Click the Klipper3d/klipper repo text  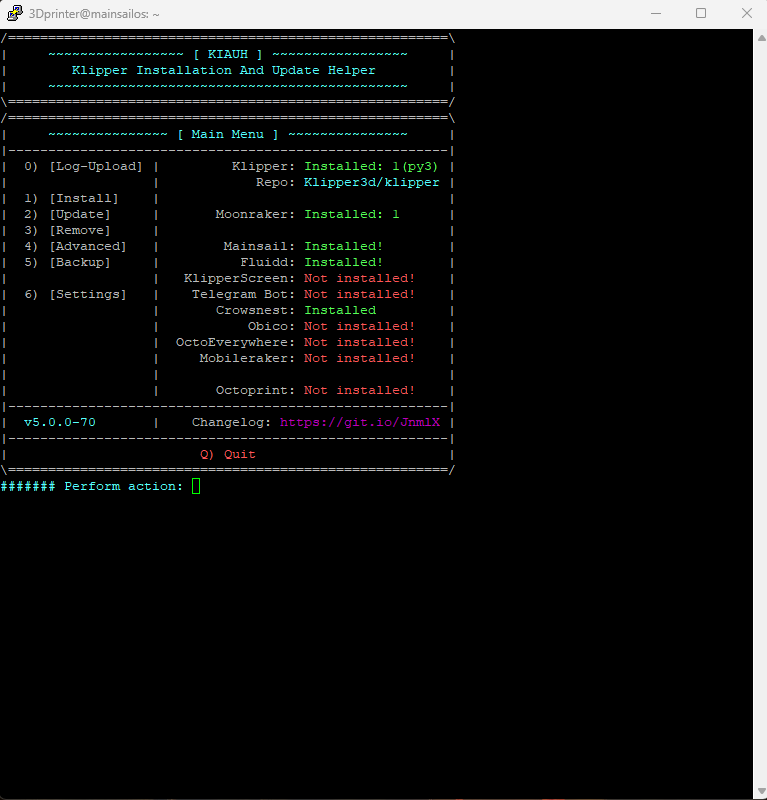point(372,183)
